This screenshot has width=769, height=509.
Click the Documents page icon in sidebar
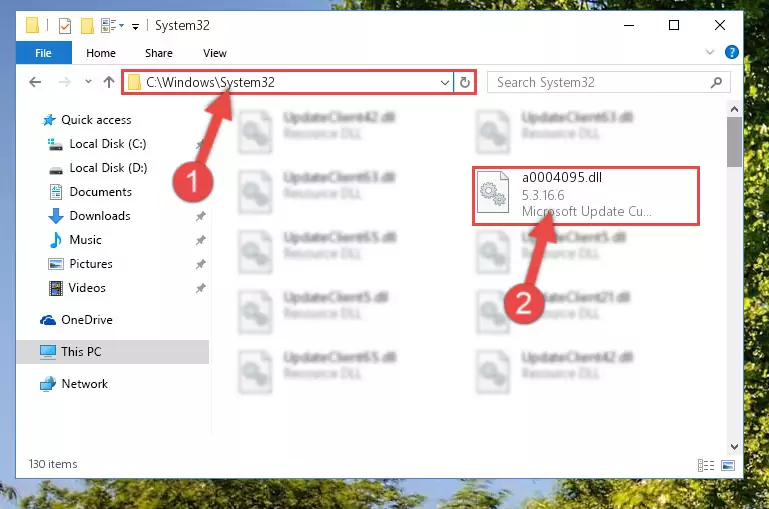(x=55, y=192)
